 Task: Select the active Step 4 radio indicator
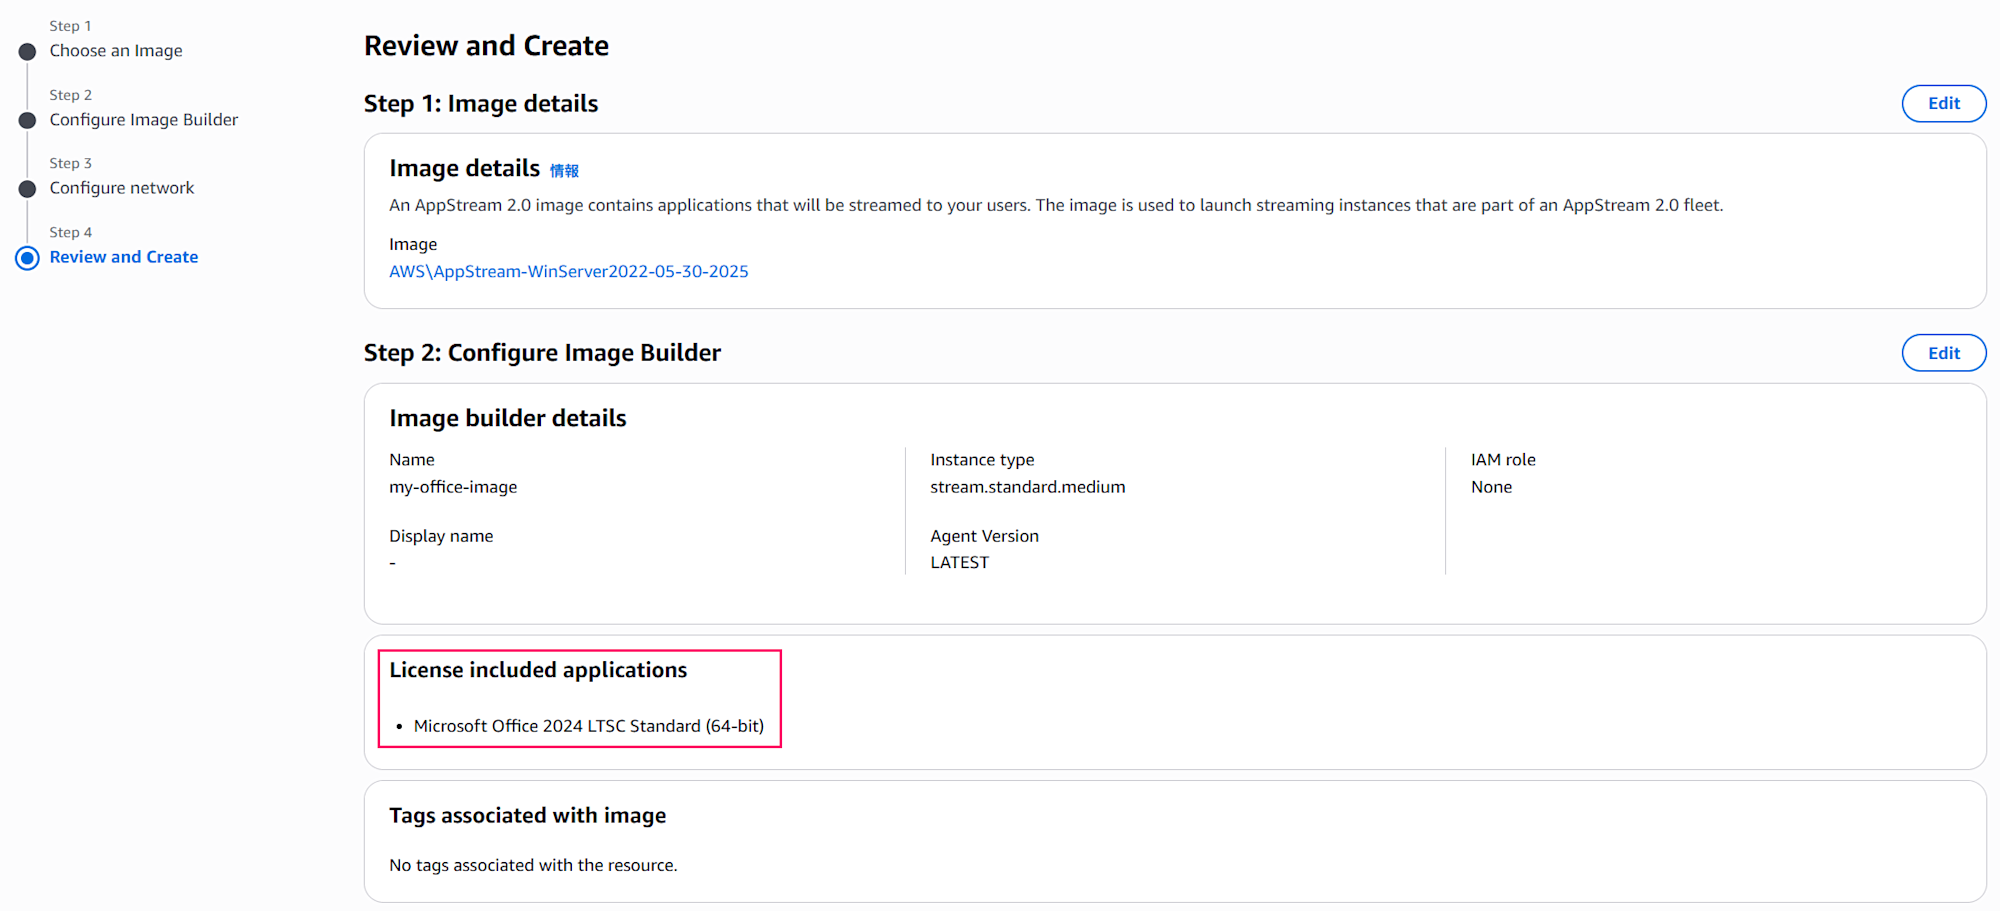(x=28, y=258)
